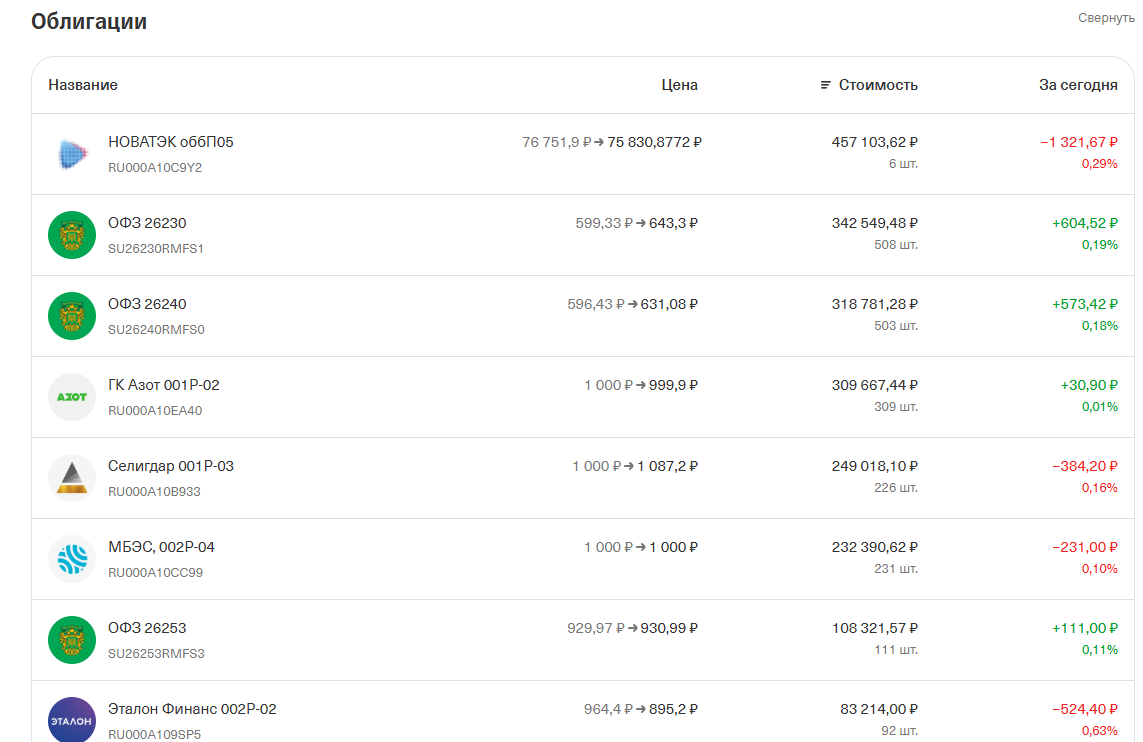This screenshot has height=742, width=1143.
Task: Click the НОВАТЭК об6П05 bond logo
Action: click(x=72, y=154)
